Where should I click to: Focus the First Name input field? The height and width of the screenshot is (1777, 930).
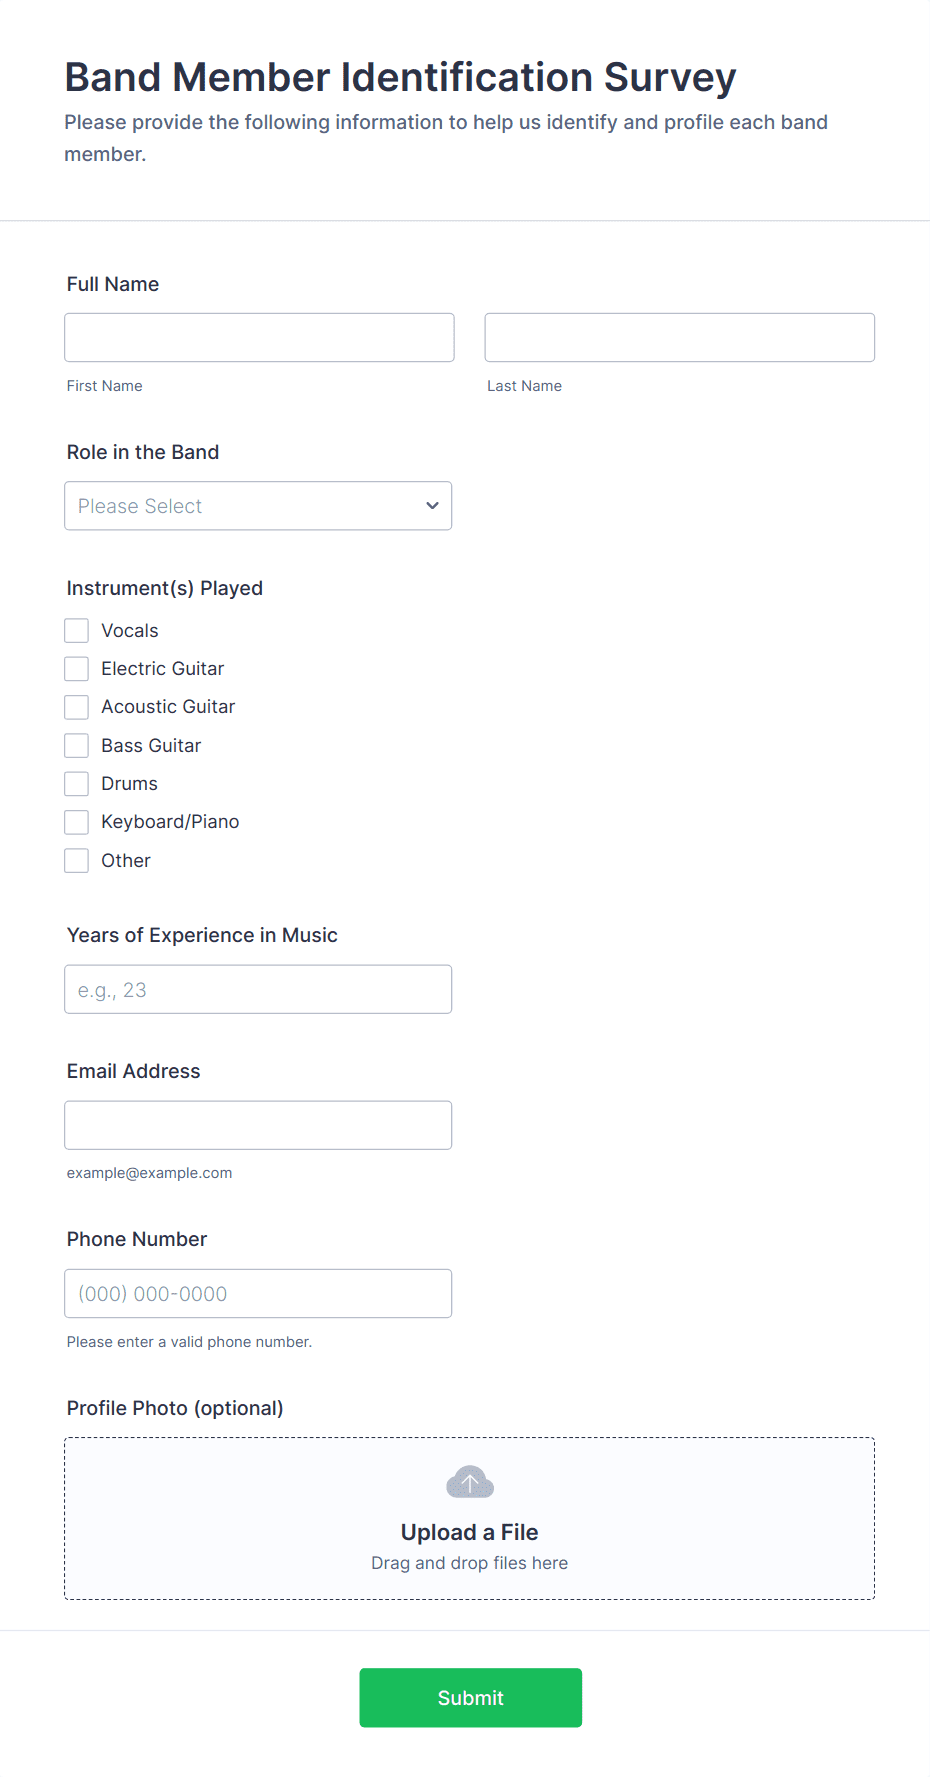tap(259, 338)
